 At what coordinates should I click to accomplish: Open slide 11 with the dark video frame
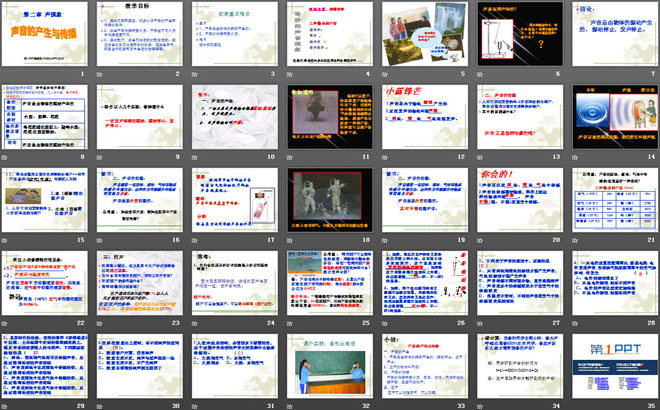tap(329, 119)
